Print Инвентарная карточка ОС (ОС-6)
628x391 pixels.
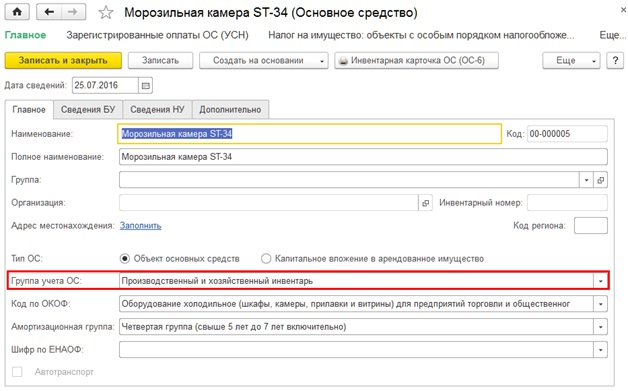pyautogui.click(x=417, y=60)
